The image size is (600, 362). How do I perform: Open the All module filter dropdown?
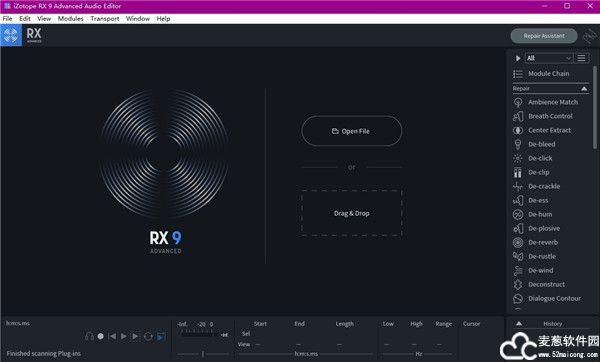click(x=549, y=58)
